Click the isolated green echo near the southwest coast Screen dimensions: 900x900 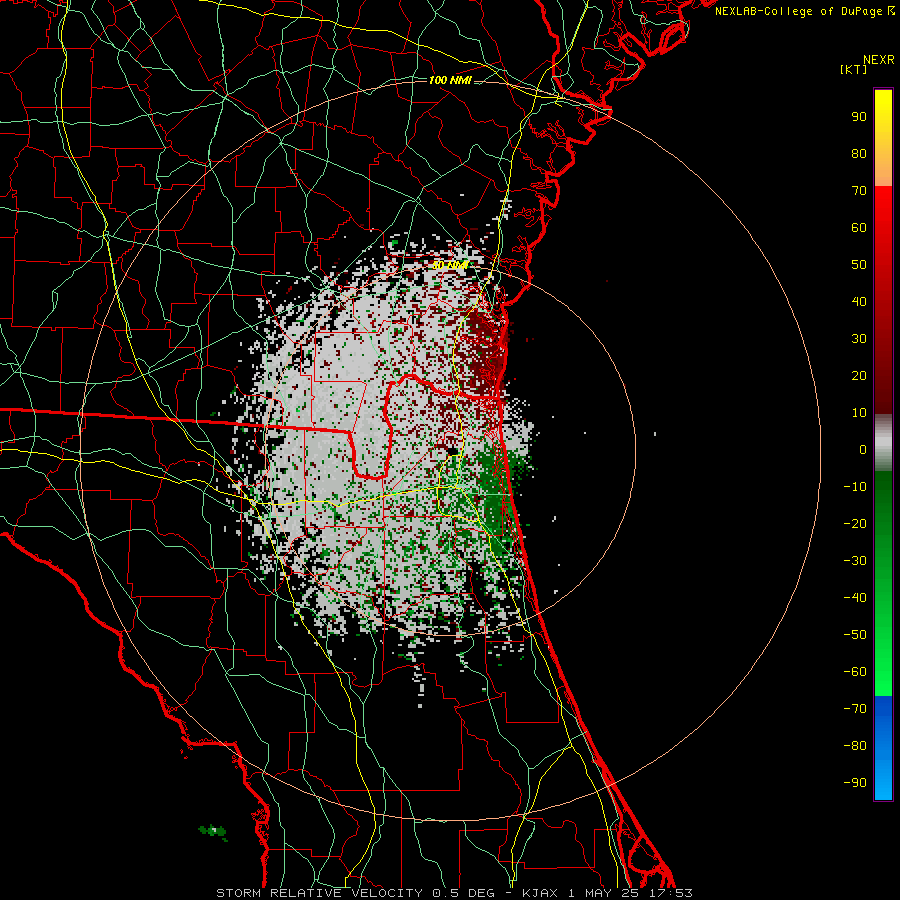point(213,831)
